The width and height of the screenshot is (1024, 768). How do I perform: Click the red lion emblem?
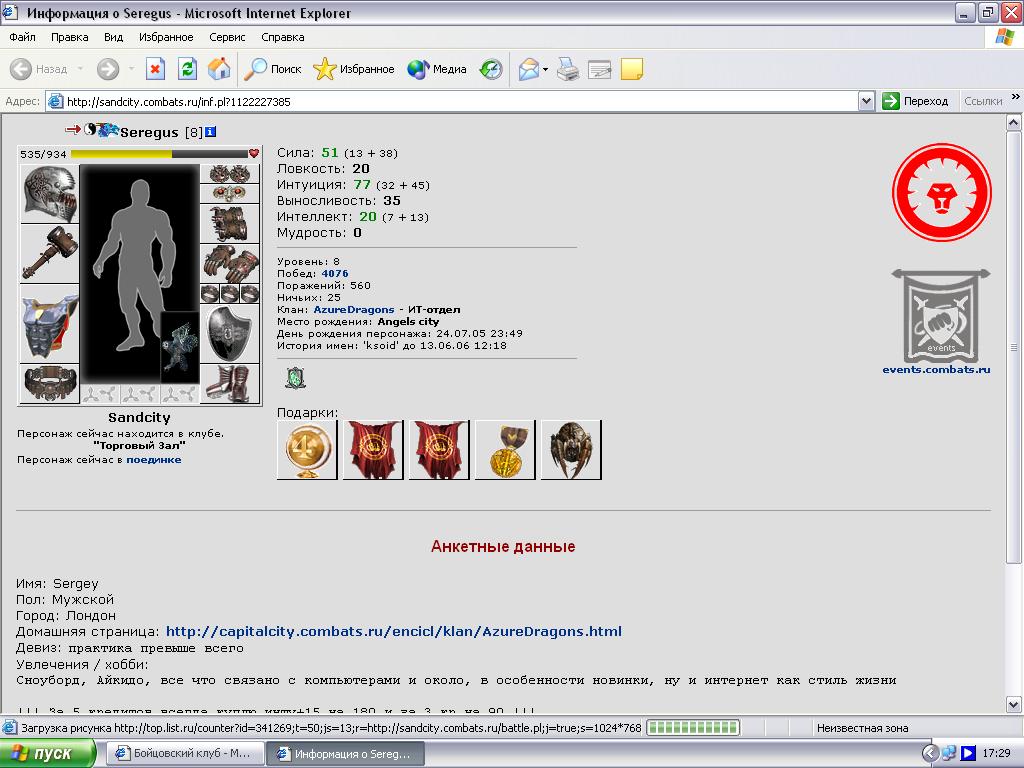(942, 193)
